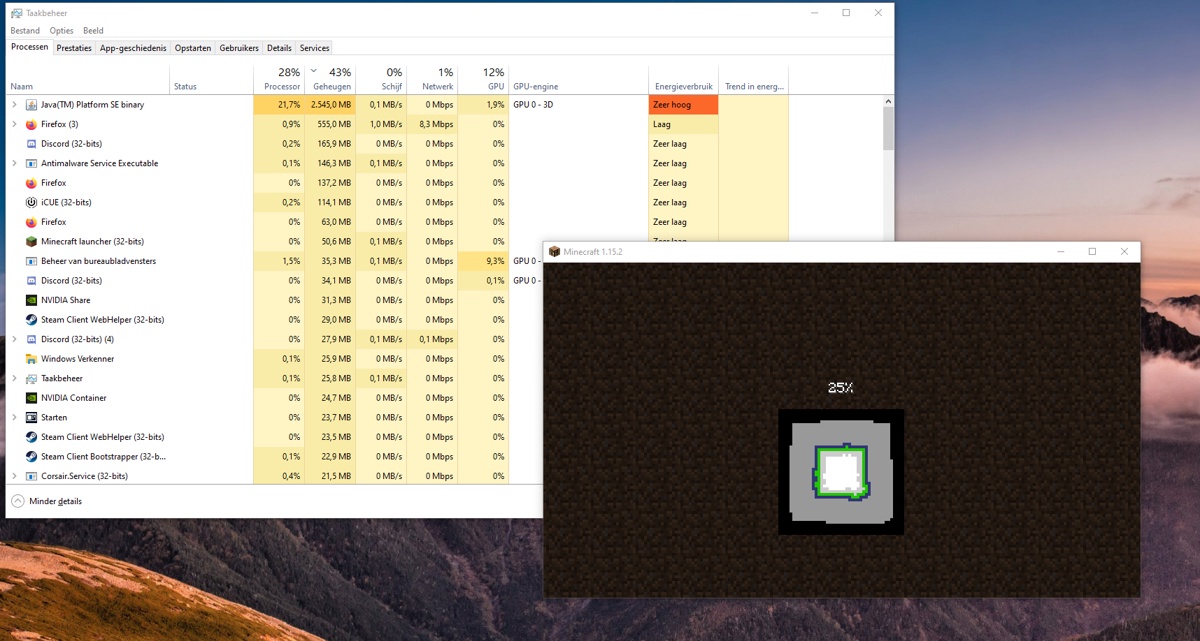Click the Antimalware Service Executable icon
This screenshot has width=1200, height=641.
click(31, 163)
